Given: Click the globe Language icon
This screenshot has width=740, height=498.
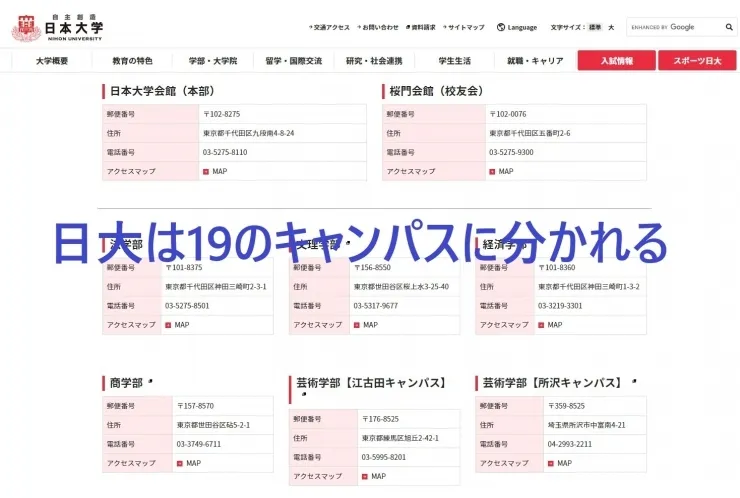Looking at the screenshot, I should [x=501, y=27].
